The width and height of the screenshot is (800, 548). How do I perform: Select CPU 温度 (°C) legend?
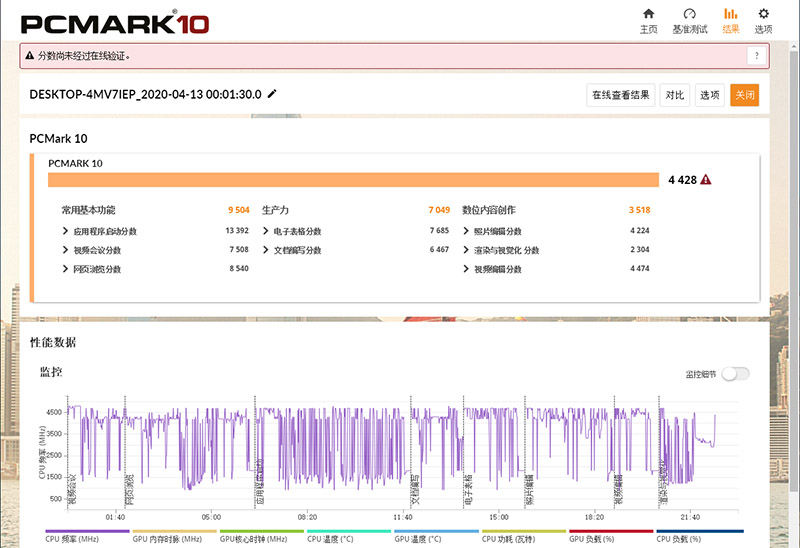[349, 536]
